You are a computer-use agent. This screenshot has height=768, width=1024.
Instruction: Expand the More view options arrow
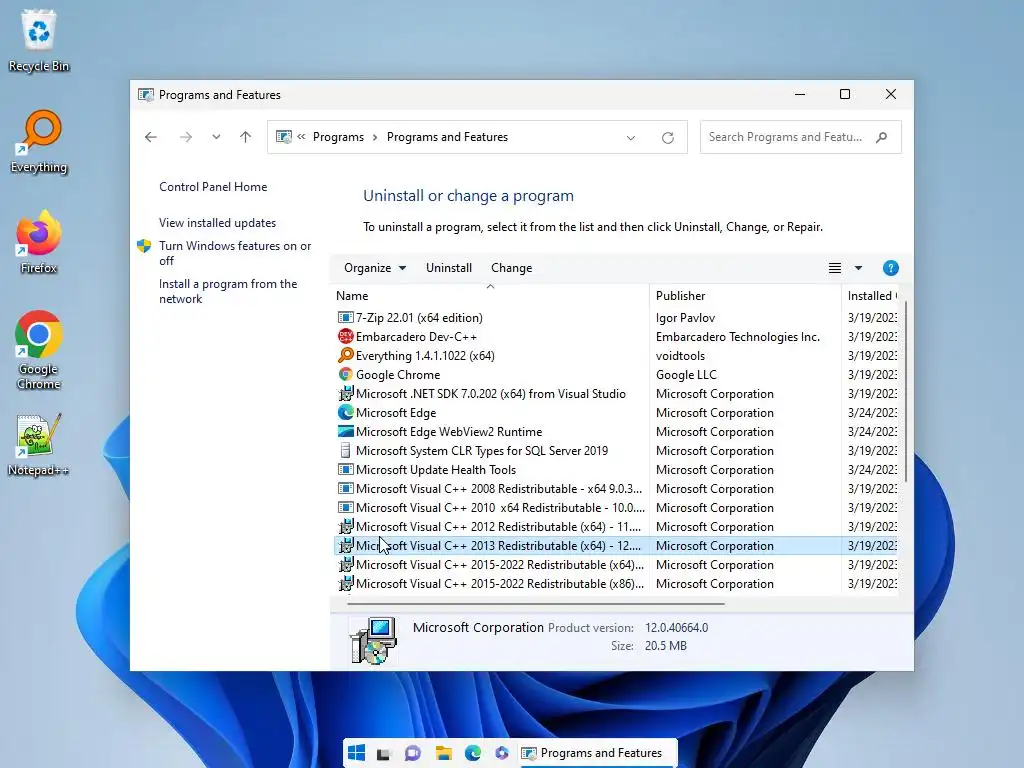pyautogui.click(x=858, y=268)
